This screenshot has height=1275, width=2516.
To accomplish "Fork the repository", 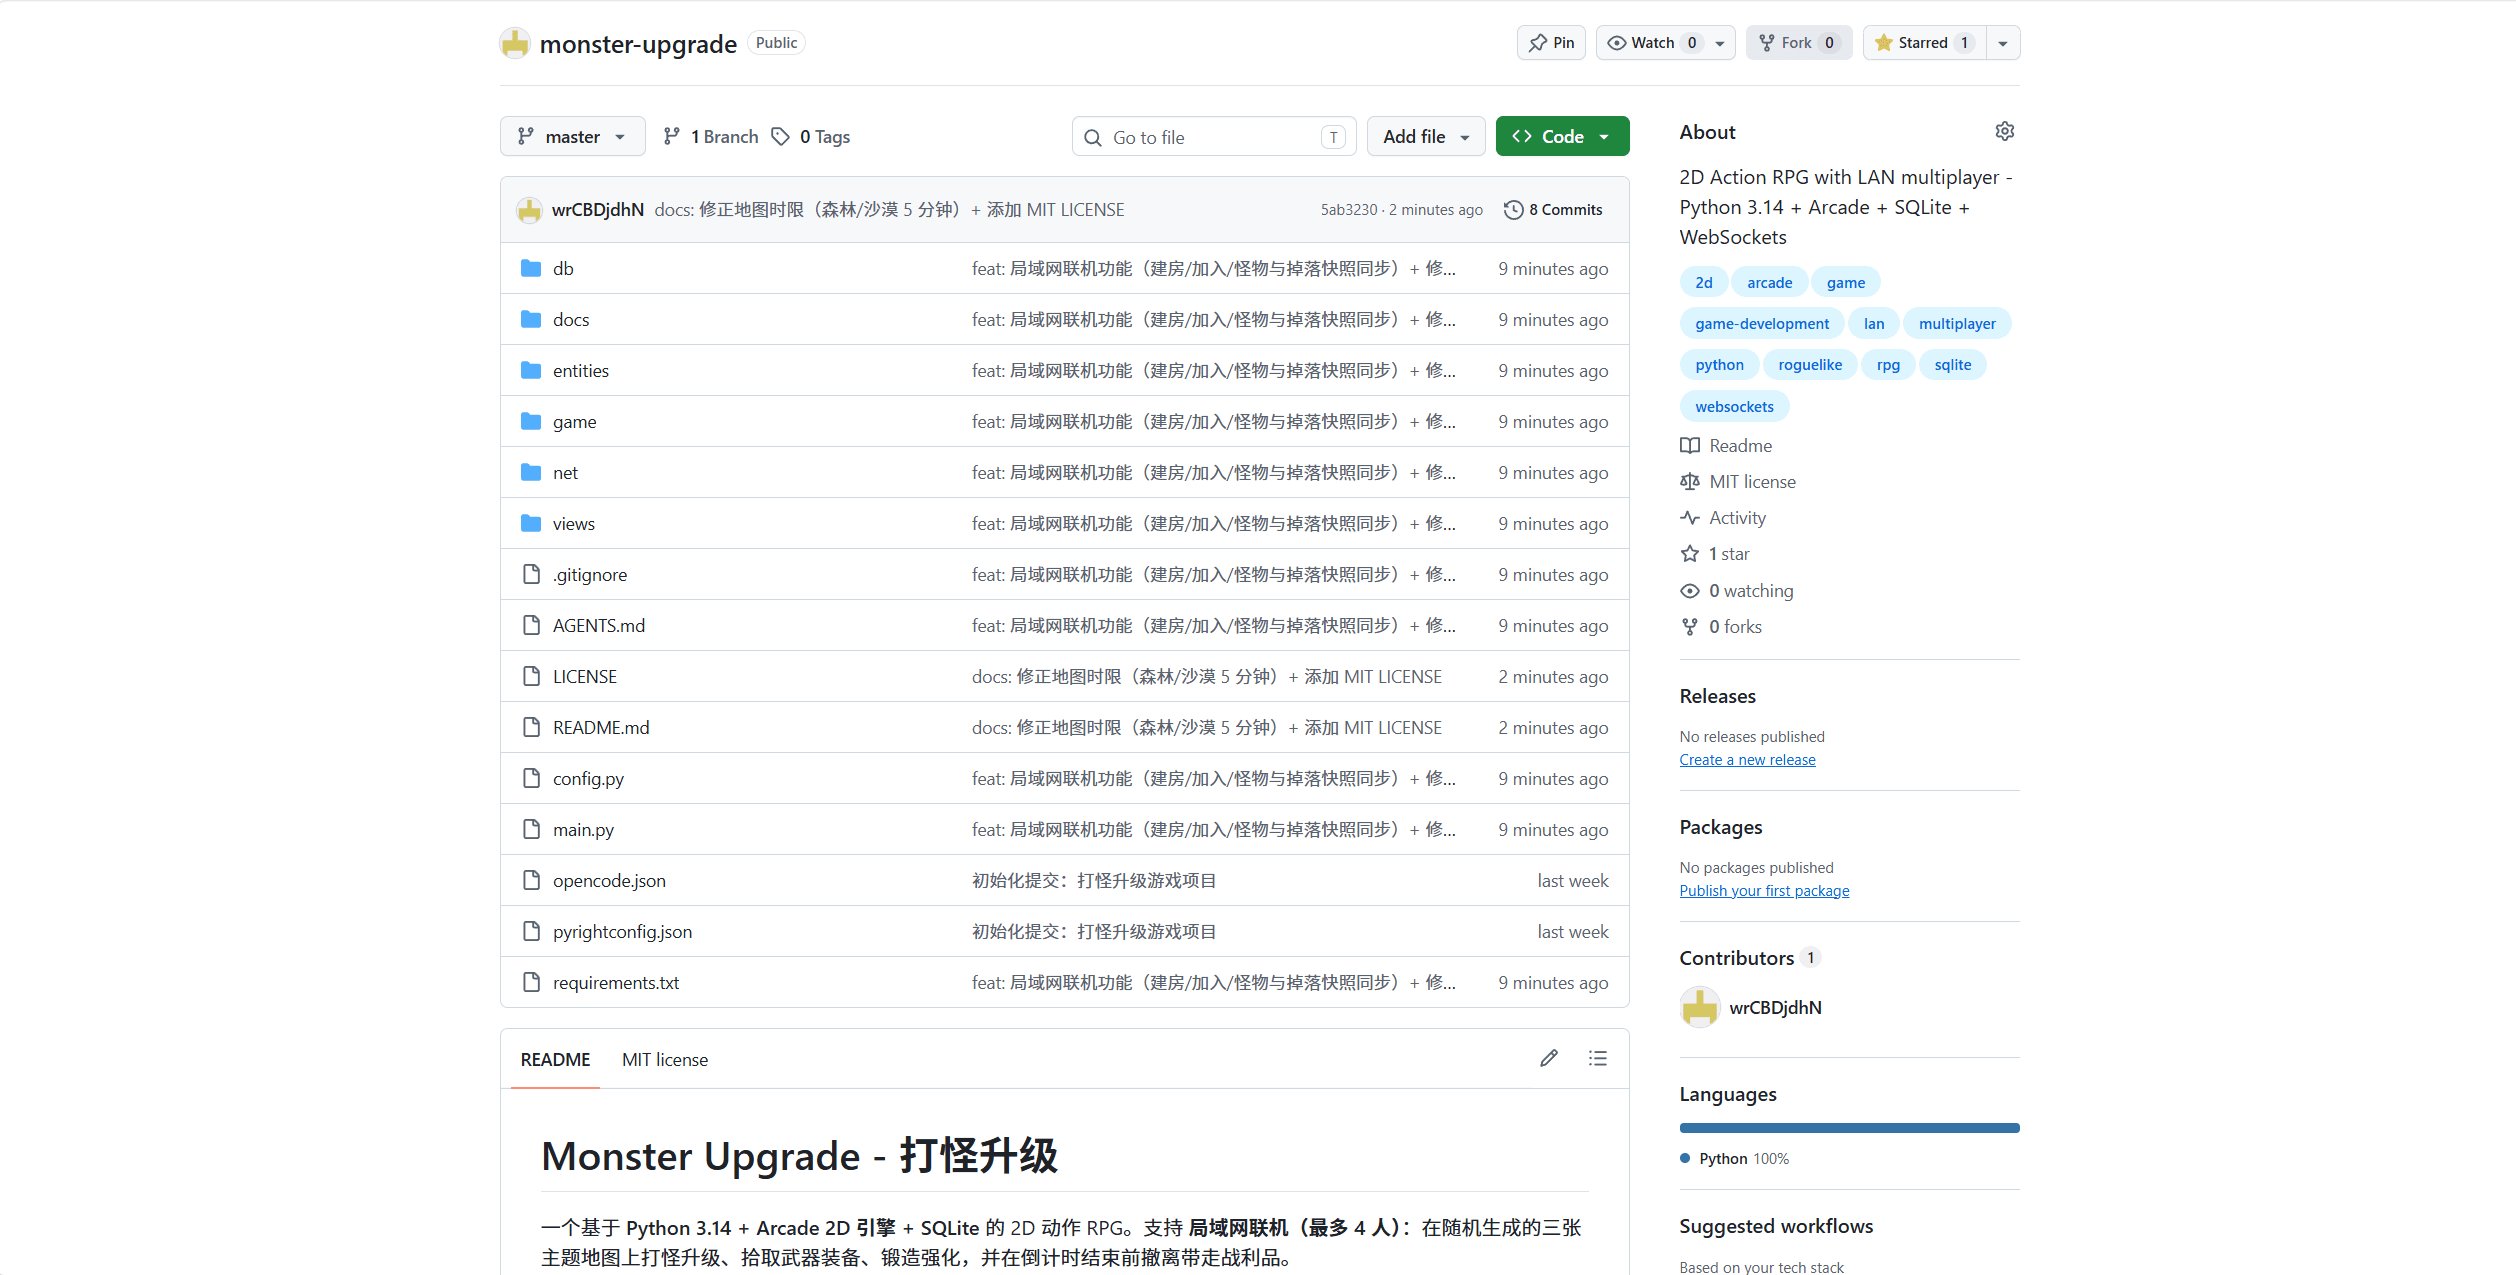I will pos(1799,42).
